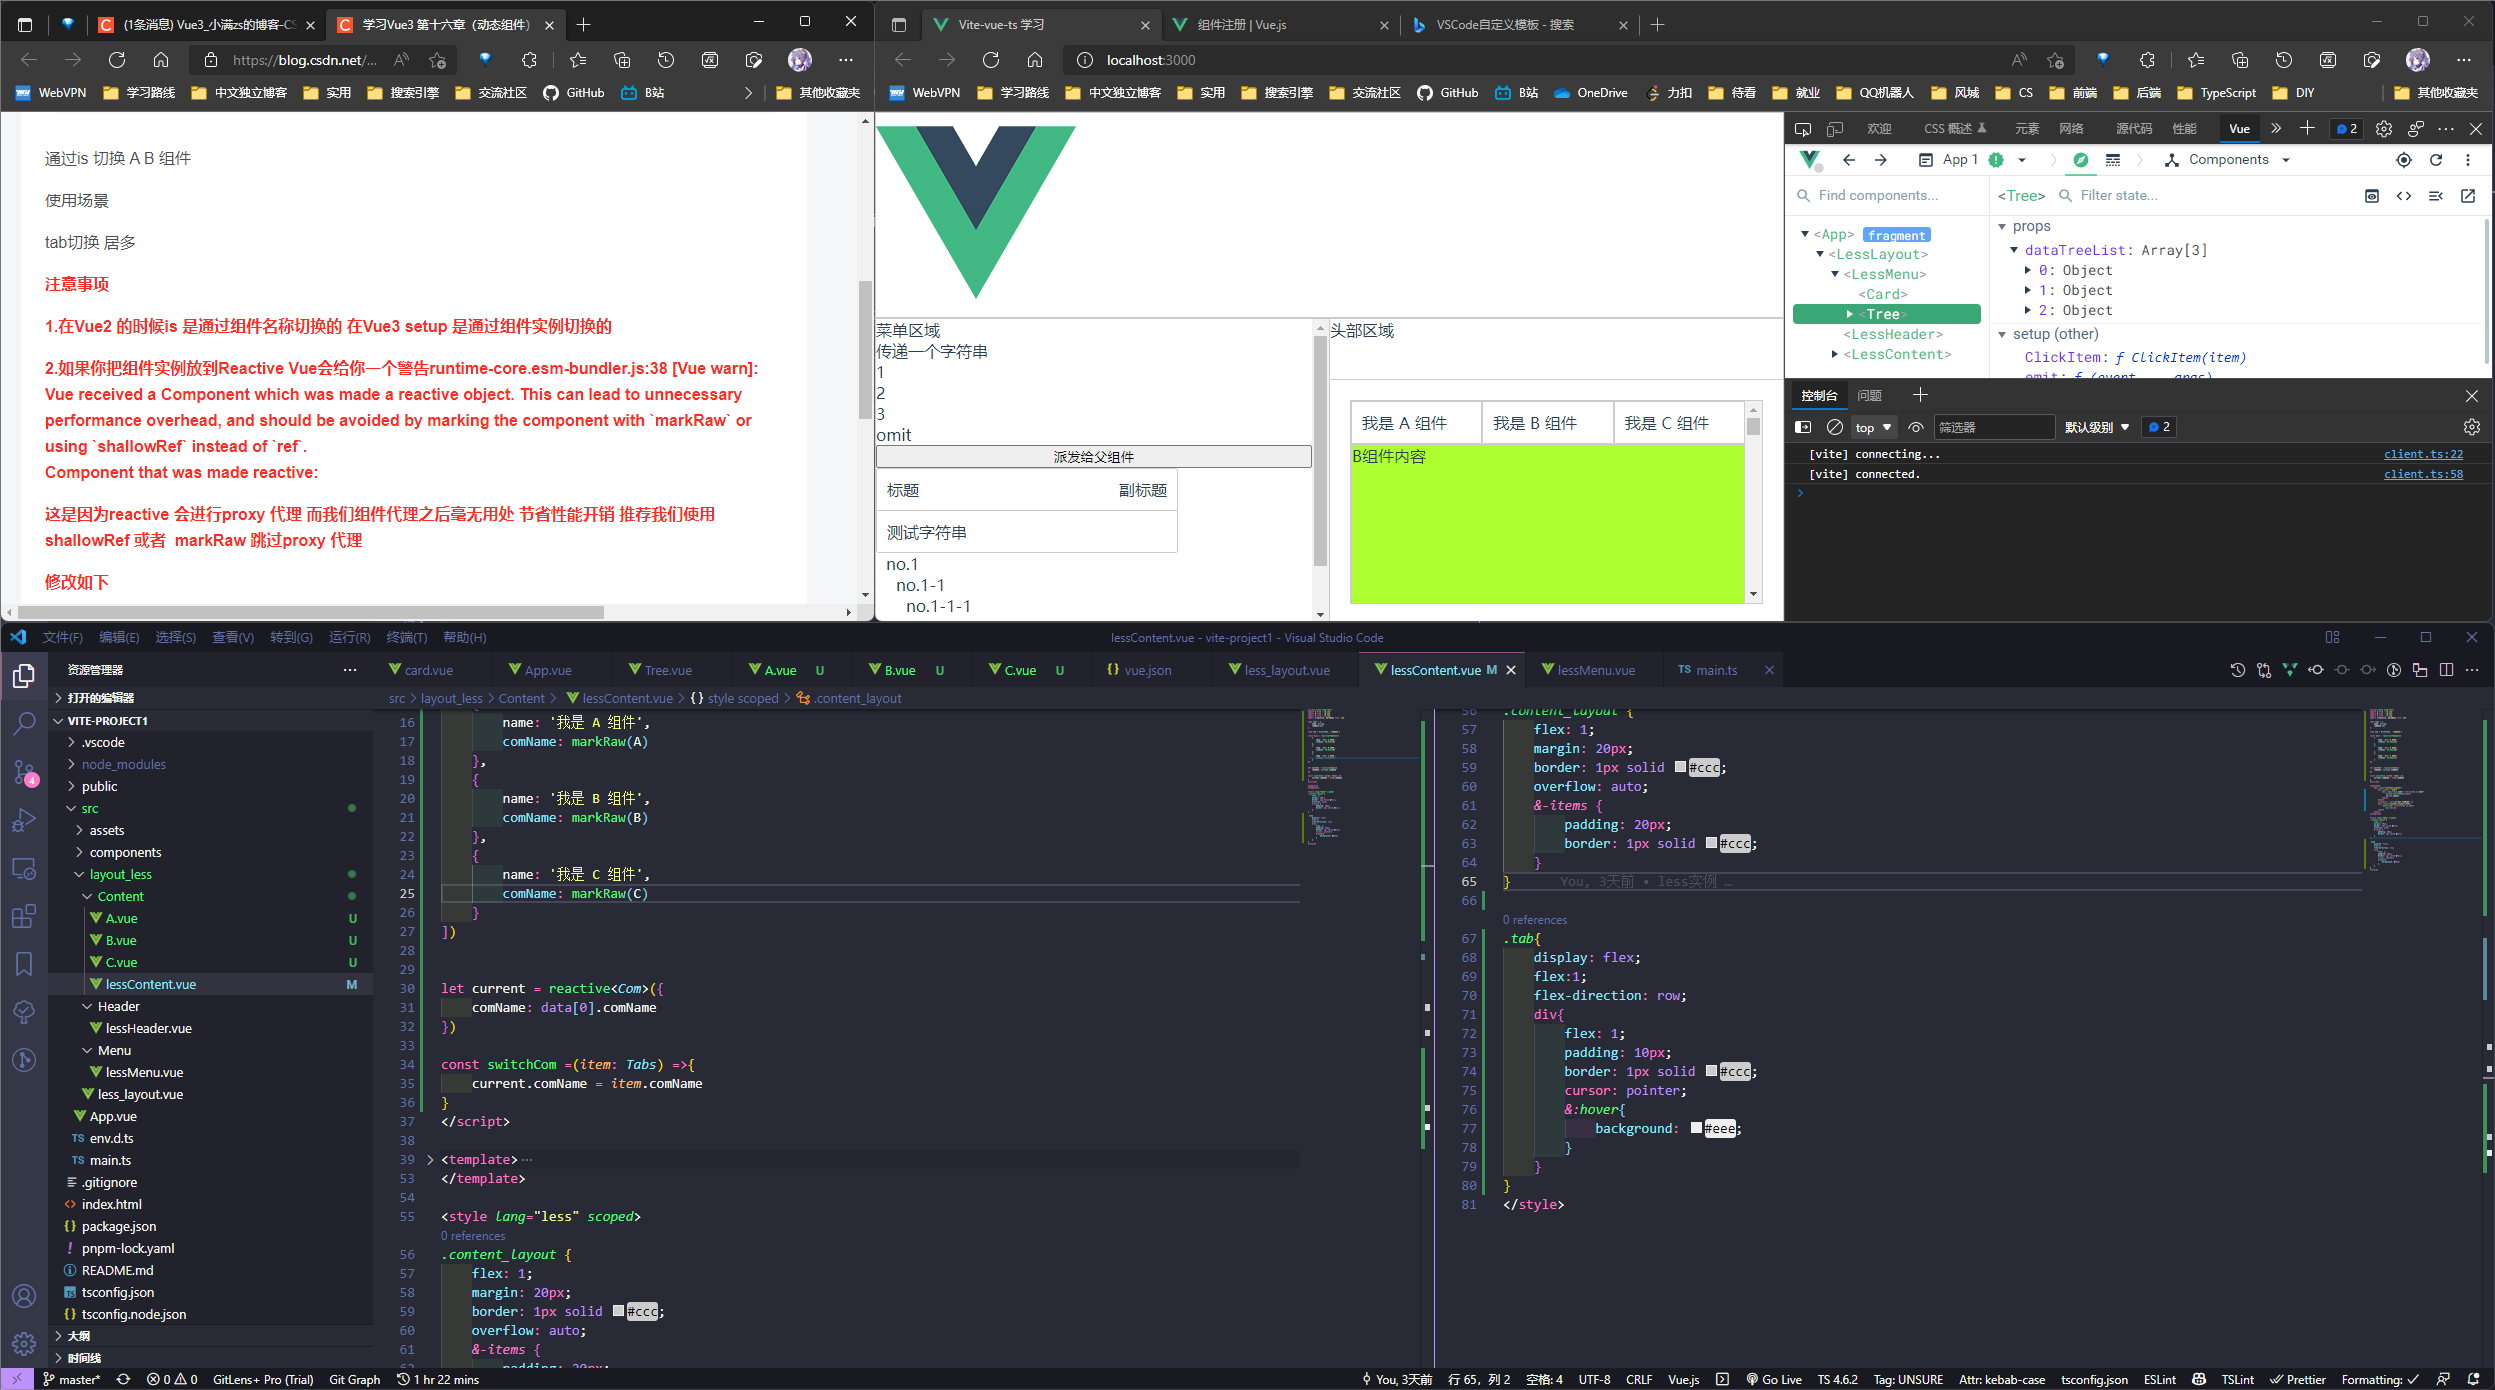Switch to 网络 devtools tab
Image resolution: width=2495 pixels, height=1390 pixels.
(x=2071, y=129)
